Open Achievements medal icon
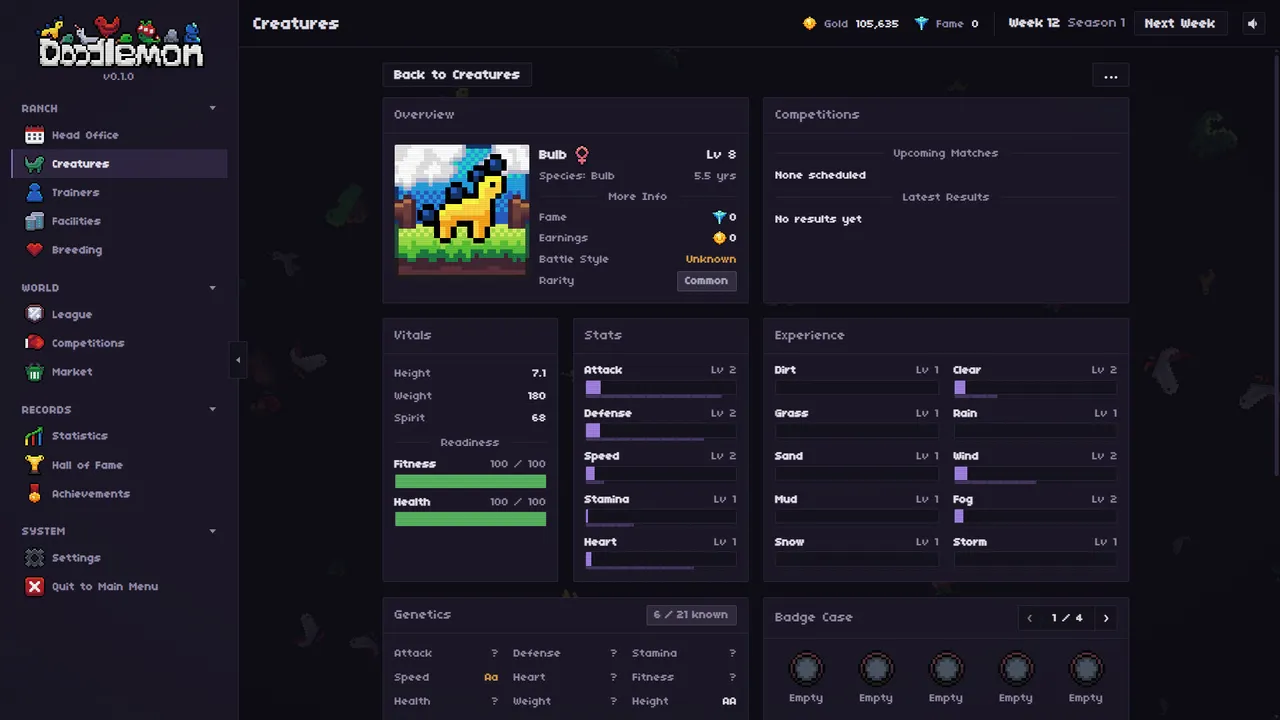Image resolution: width=1280 pixels, height=720 pixels. (35, 494)
